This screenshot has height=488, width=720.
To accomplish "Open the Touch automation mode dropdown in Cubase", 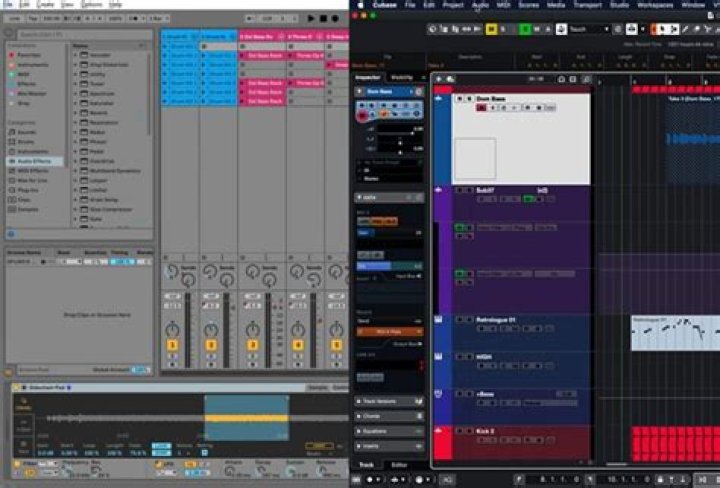I will [x=589, y=29].
